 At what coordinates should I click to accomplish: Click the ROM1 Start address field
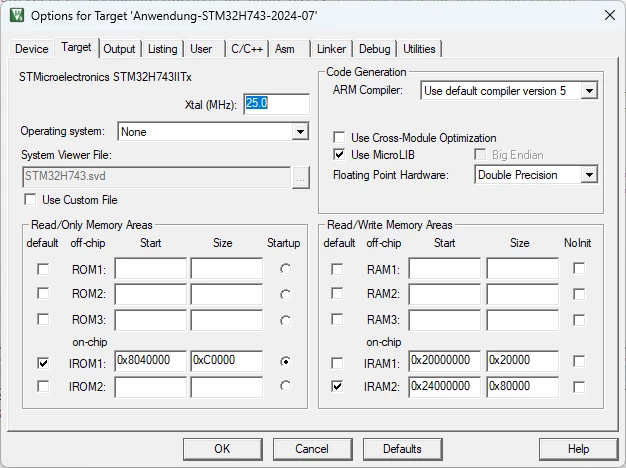point(151,268)
